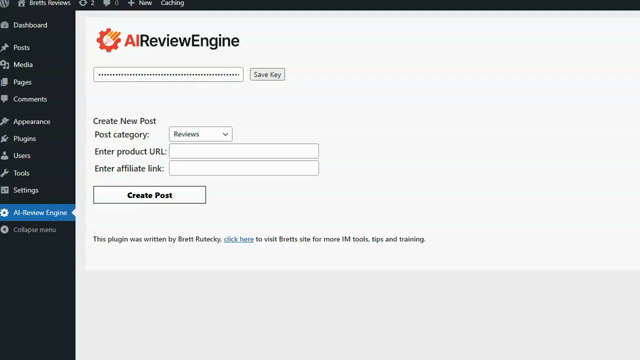Open the Plugins plug icon

pyautogui.click(x=4, y=138)
